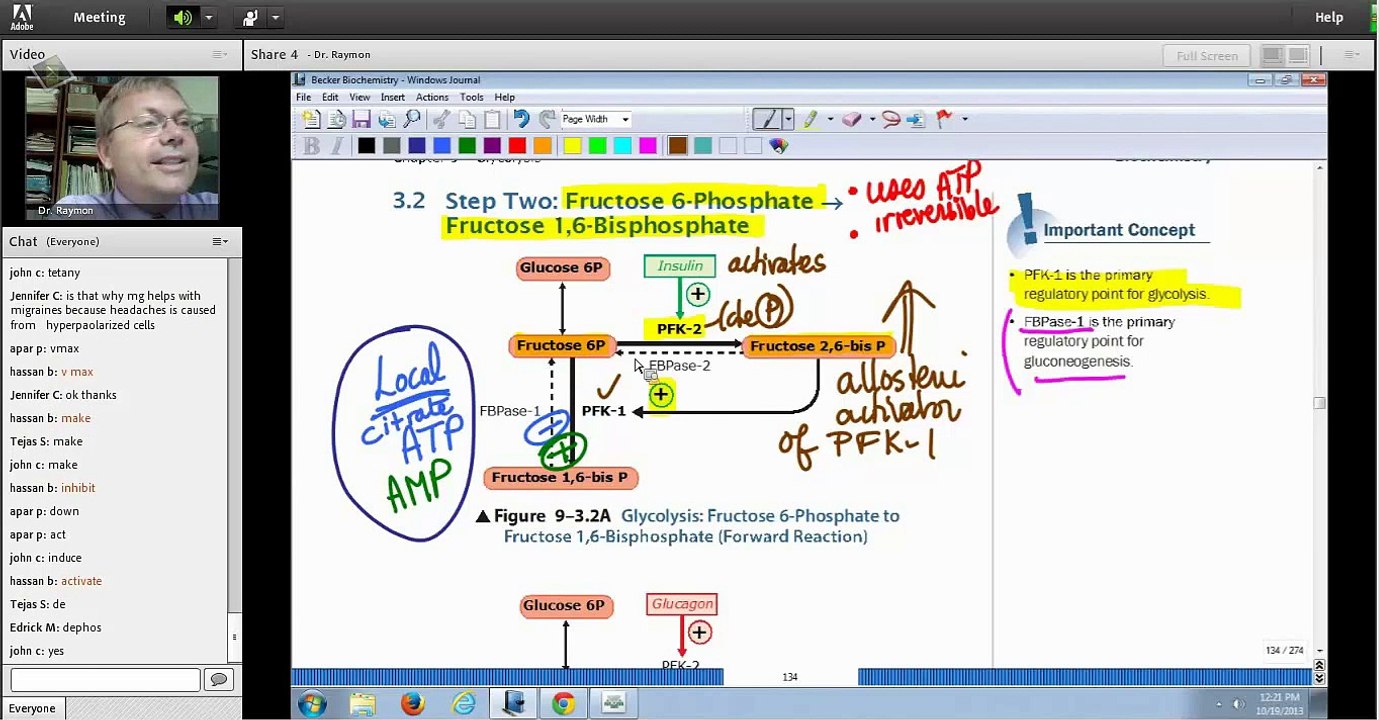Click the Italic I formatting icon

[336, 146]
